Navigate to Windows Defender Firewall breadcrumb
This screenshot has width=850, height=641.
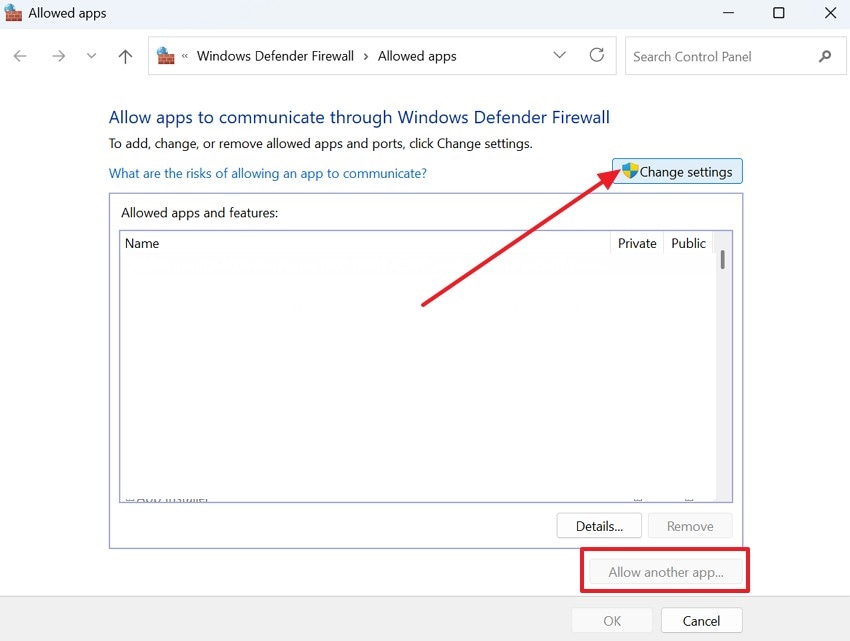tap(275, 56)
